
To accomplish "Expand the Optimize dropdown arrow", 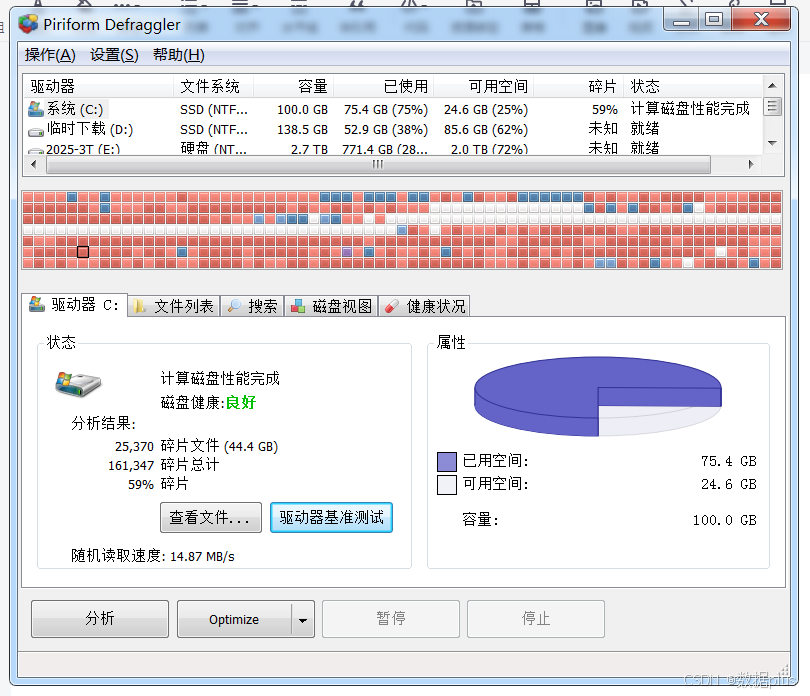I will tap(303, 620).
